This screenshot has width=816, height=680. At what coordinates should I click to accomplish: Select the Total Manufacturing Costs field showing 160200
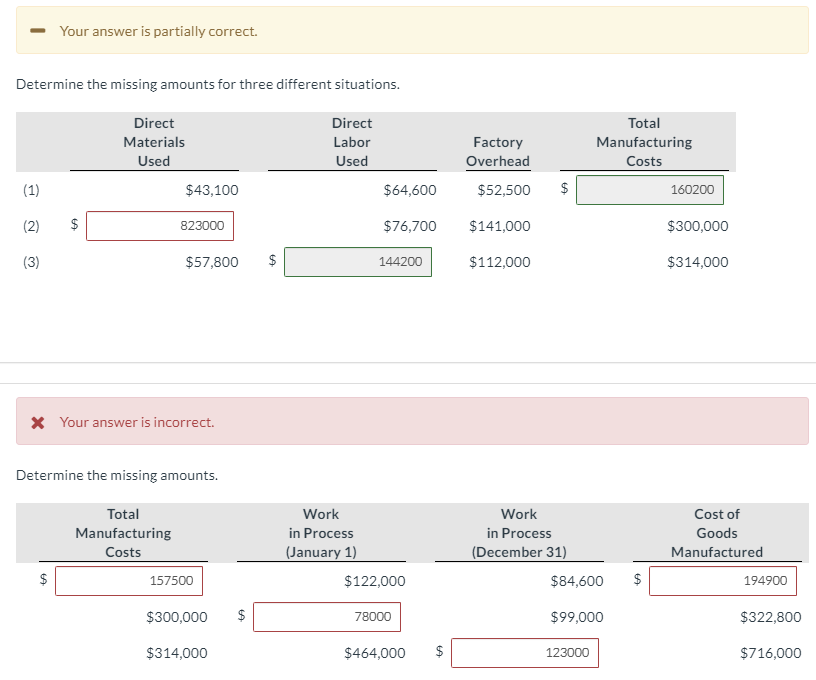point(649,190)
